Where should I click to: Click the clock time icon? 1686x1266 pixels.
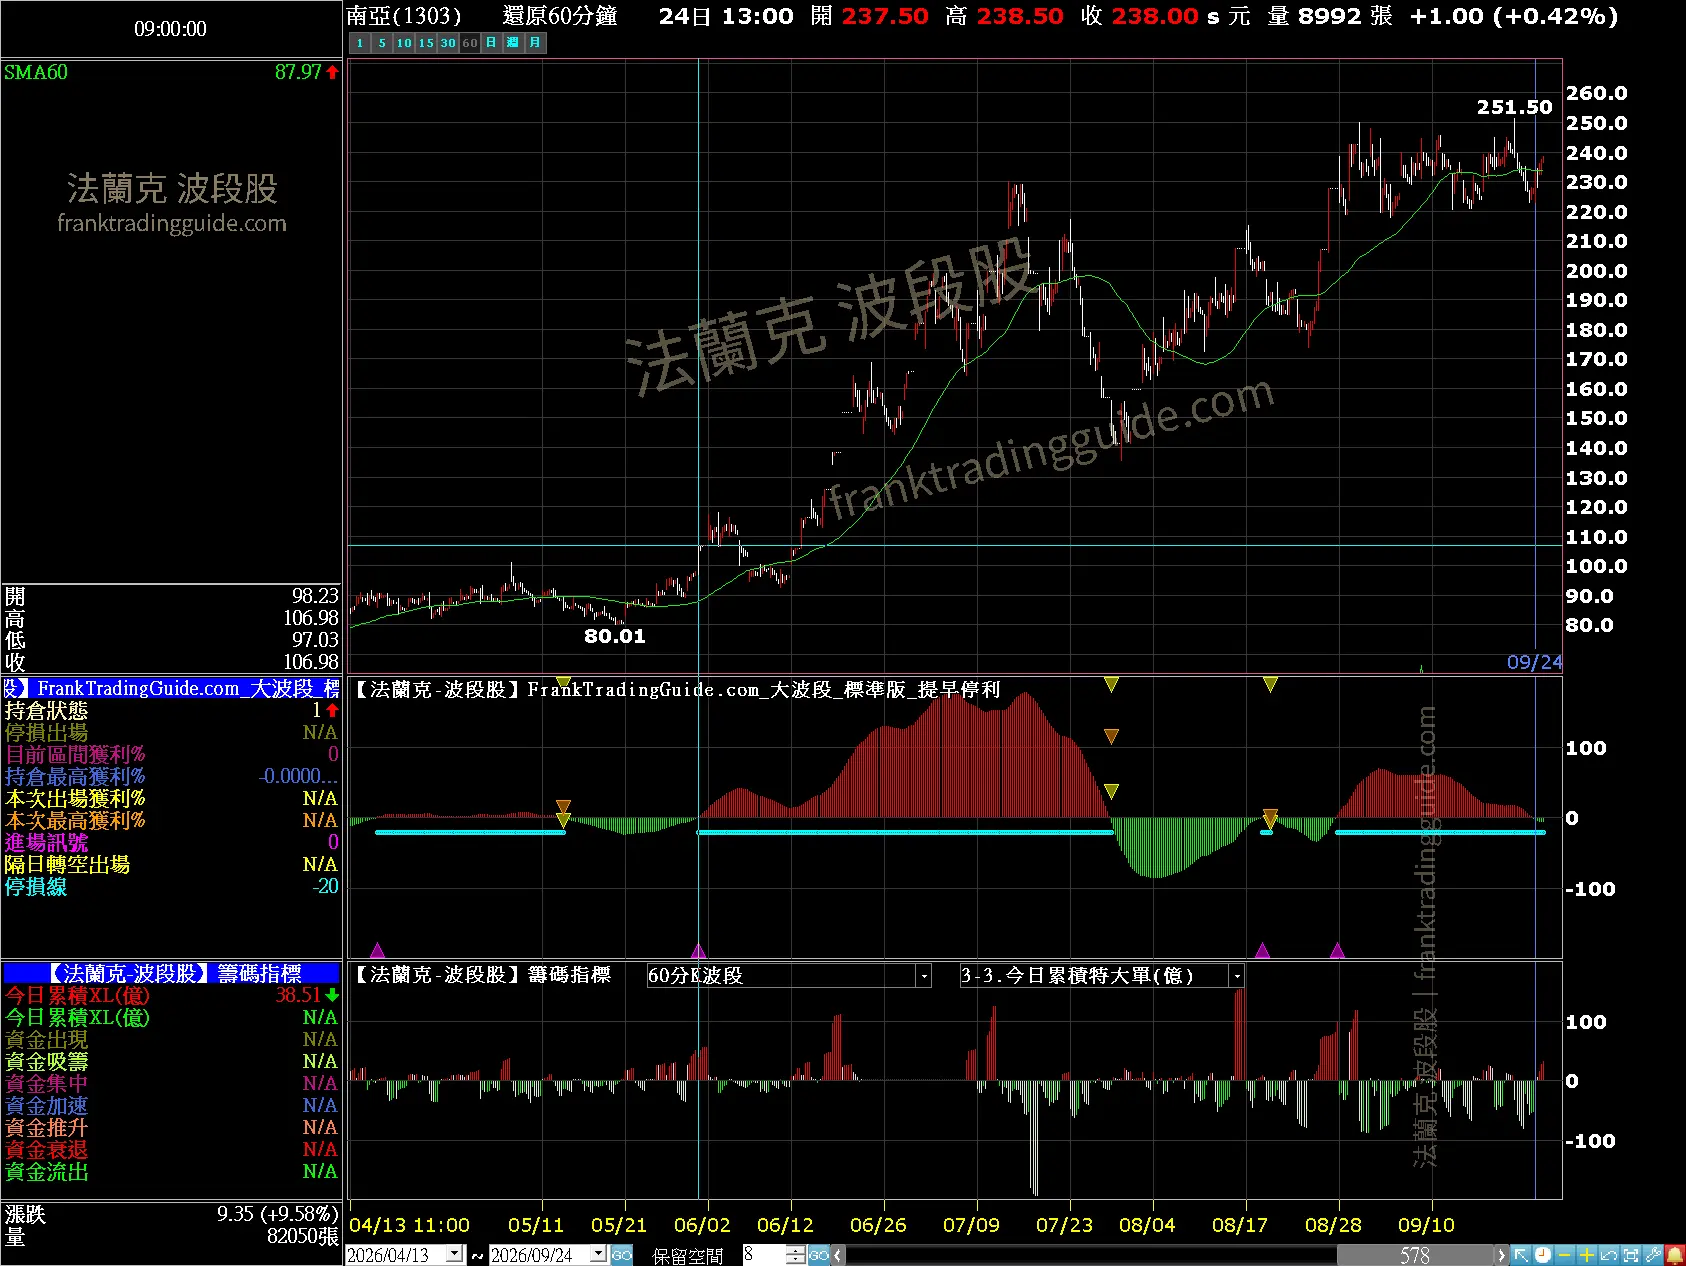tap(1543, 1255)
